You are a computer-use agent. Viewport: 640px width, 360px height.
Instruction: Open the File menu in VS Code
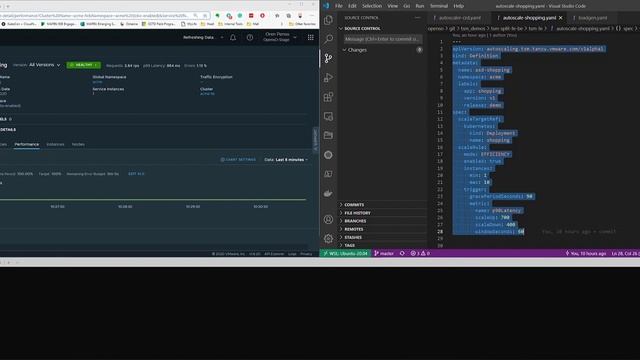click(339, 6)
